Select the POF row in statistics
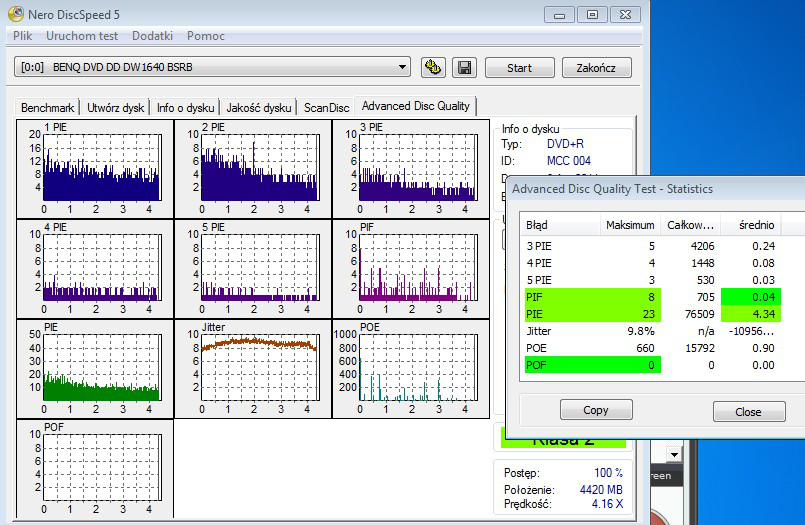 651,365
